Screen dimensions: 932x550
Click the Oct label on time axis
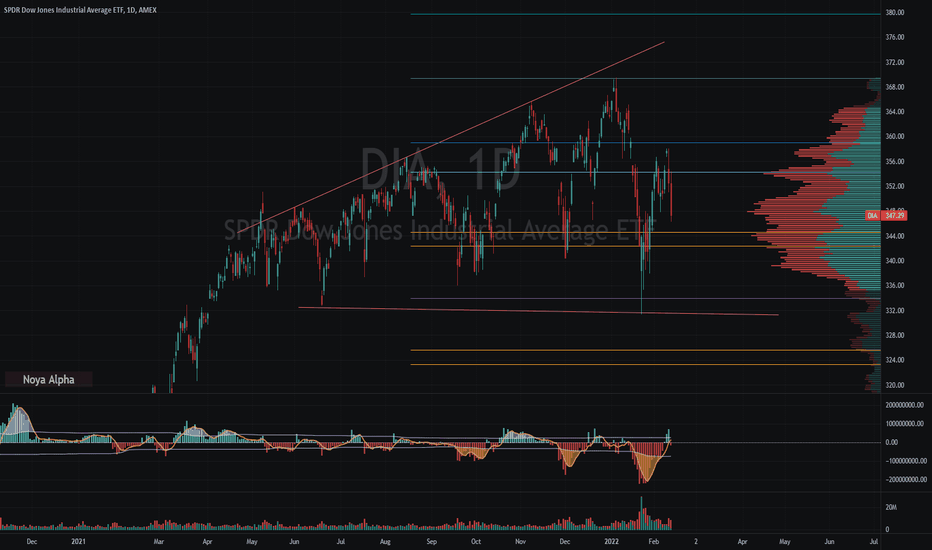(476, 542)
